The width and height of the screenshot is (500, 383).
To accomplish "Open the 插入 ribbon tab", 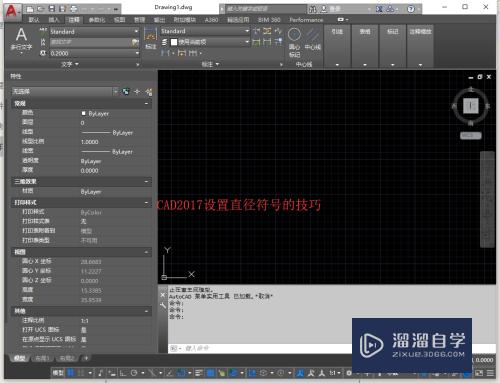I will point(54,20).
